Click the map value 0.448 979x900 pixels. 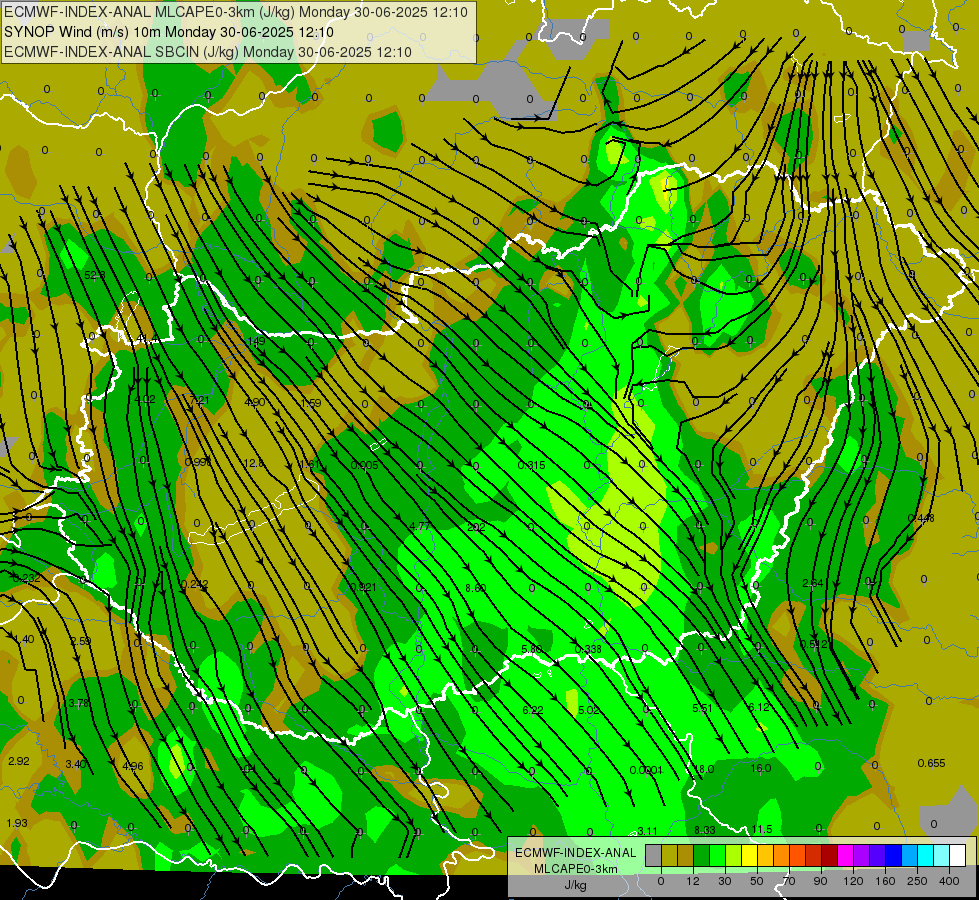pos(921,518)
